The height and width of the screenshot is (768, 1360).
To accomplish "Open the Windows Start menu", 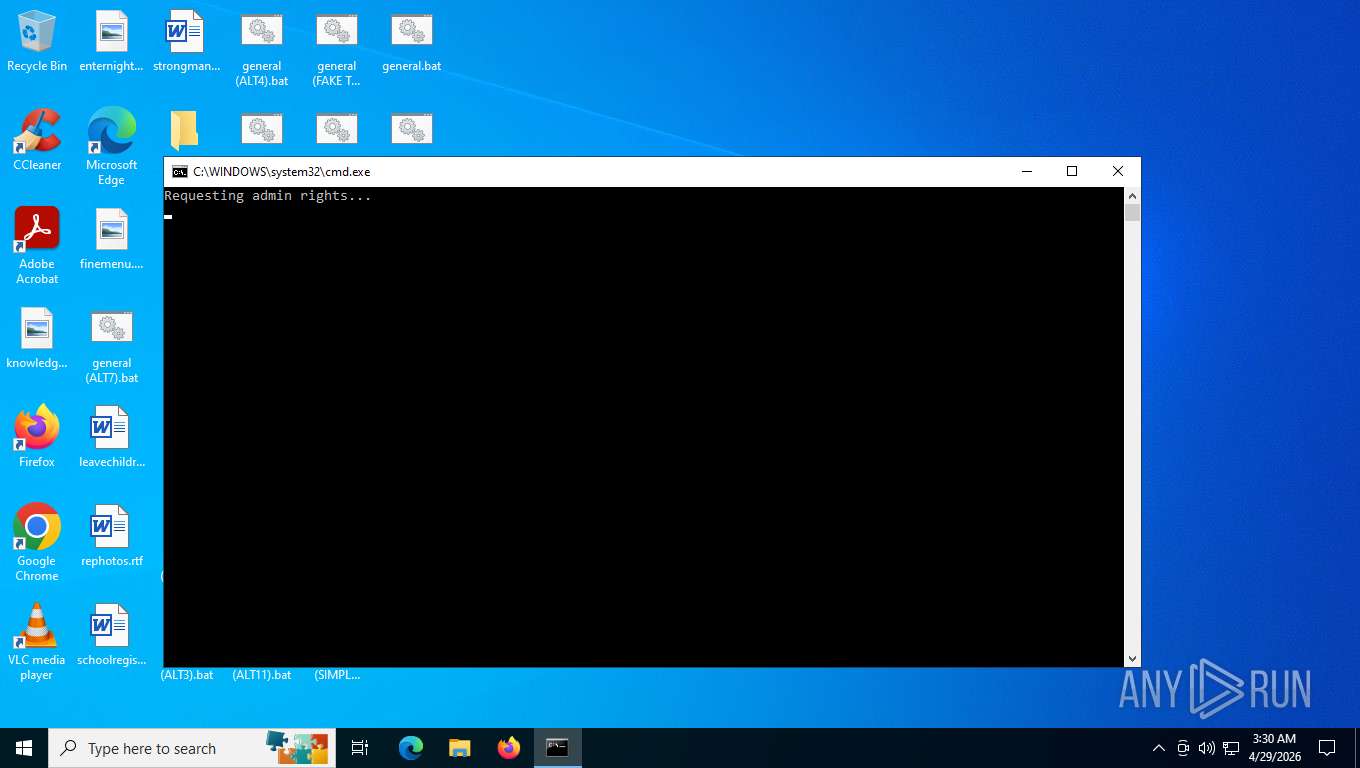I will pos(24,748).
